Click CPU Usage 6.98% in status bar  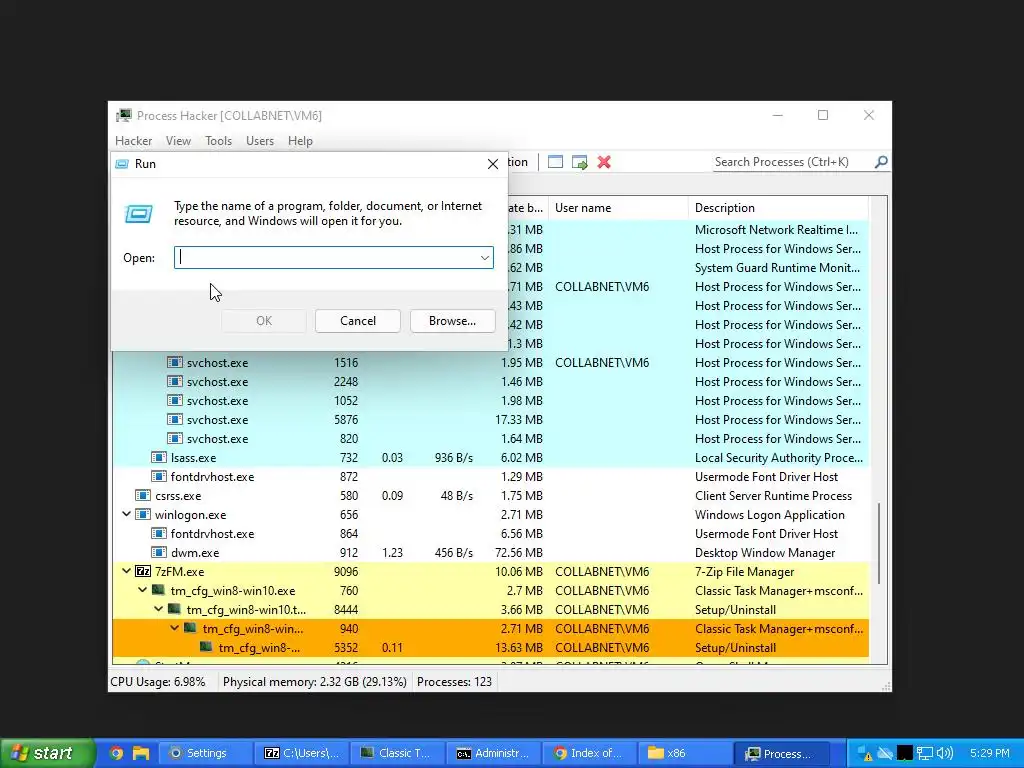point(157,682)
